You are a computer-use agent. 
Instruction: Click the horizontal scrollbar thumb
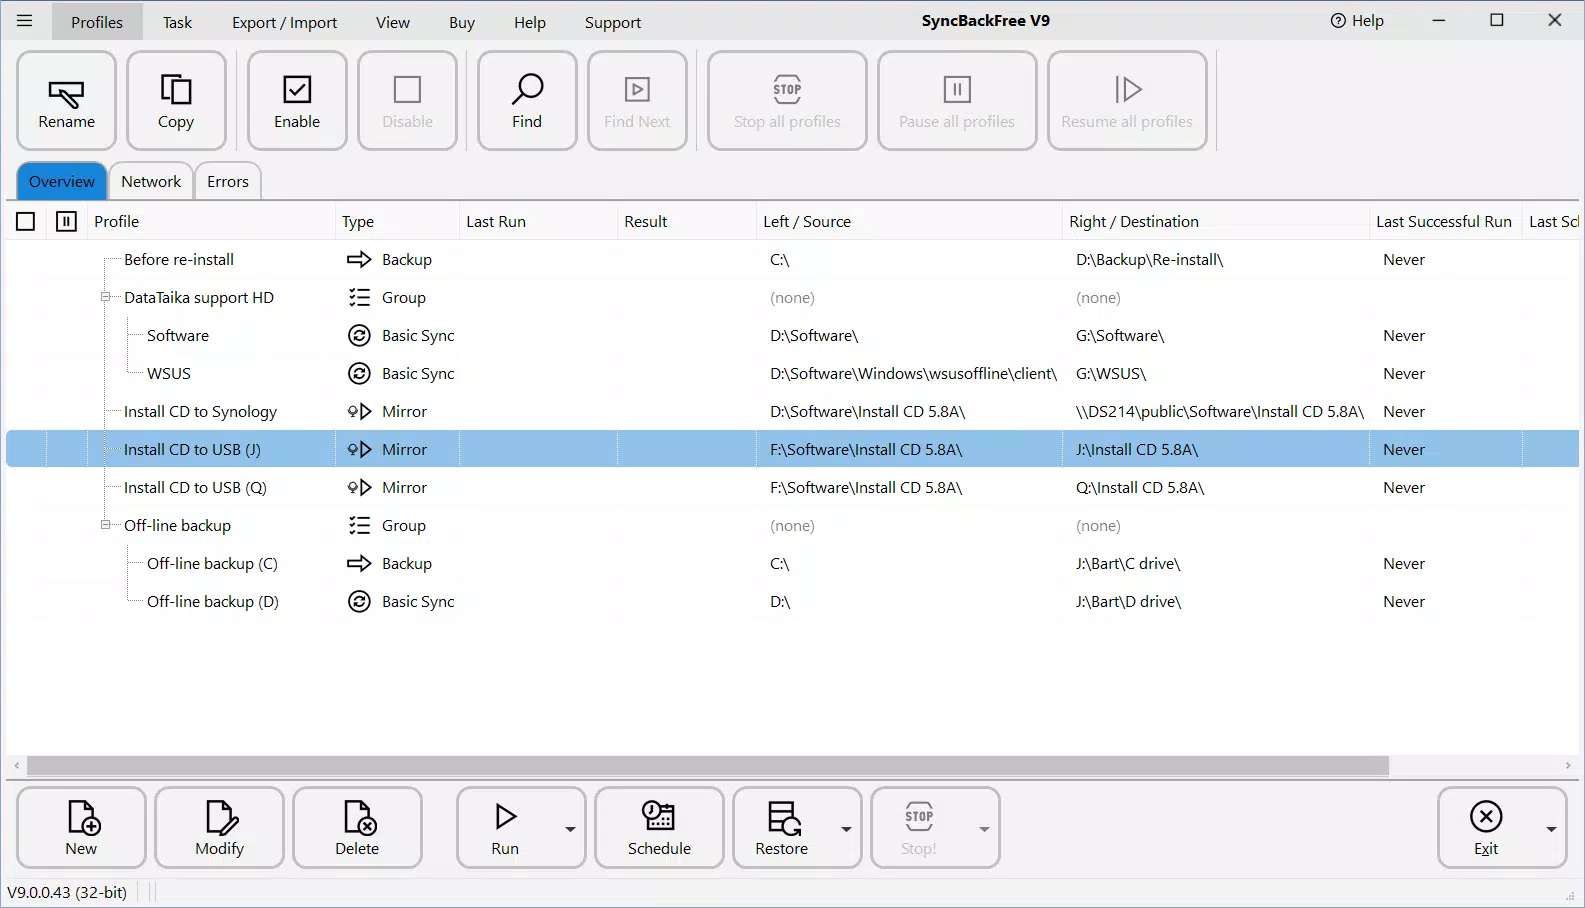click(708, 765)
